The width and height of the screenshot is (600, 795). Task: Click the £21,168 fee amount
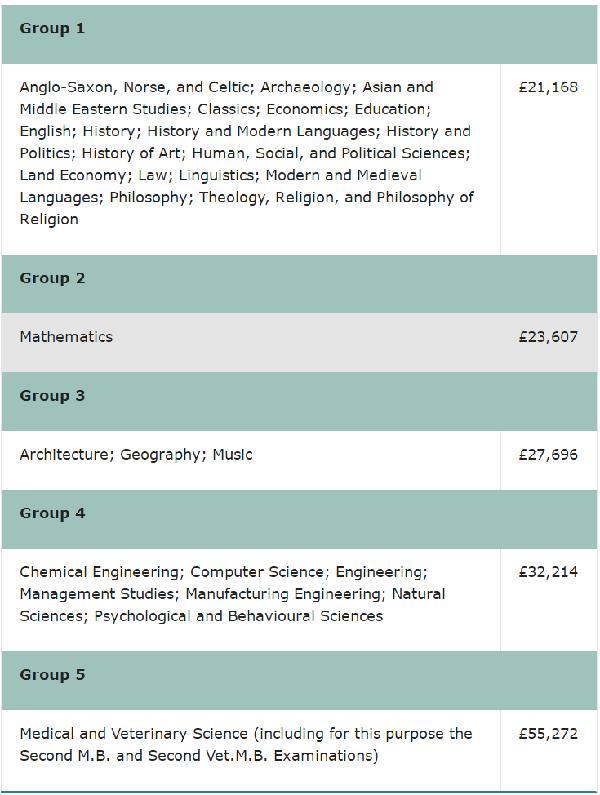(x=548, y=87)
